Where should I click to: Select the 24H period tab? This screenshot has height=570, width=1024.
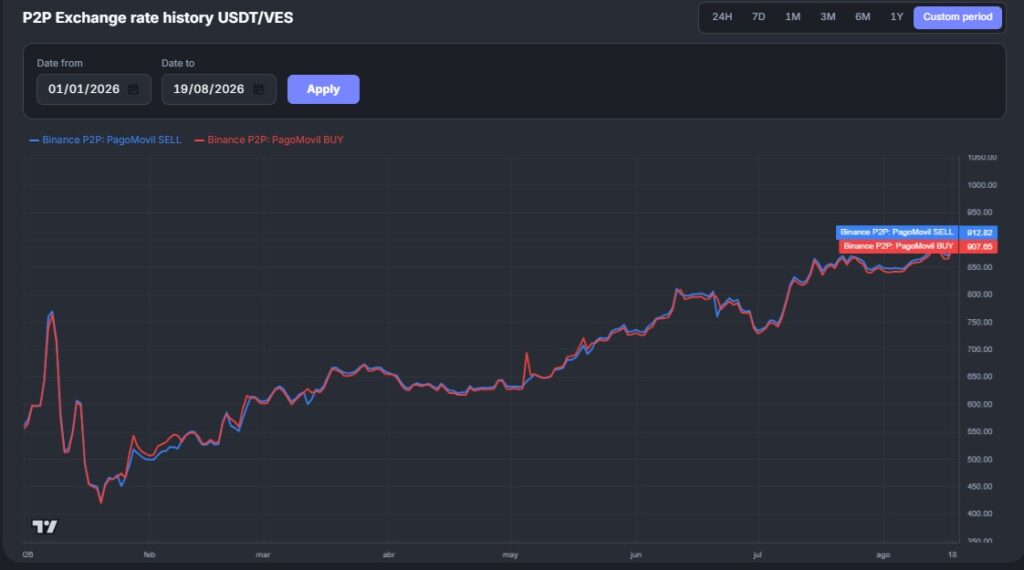722,17
